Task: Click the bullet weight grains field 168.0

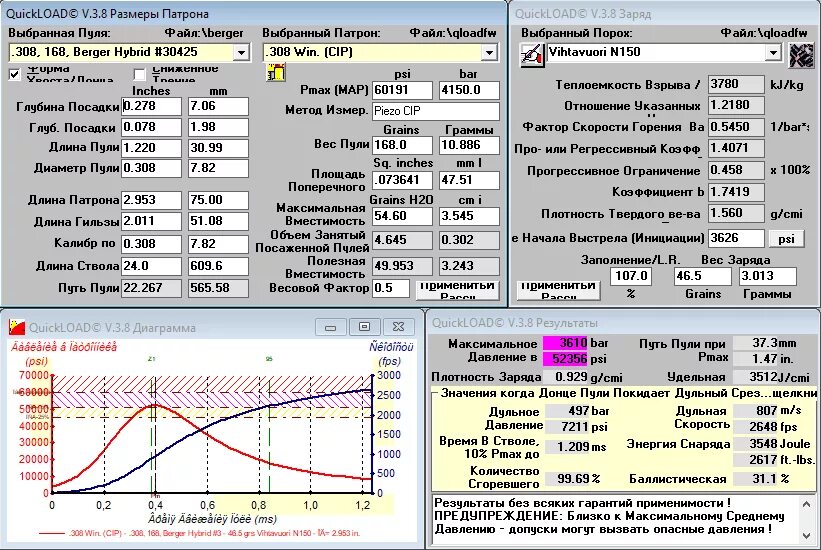Action: pyautogui.click(x=402, y=145)
